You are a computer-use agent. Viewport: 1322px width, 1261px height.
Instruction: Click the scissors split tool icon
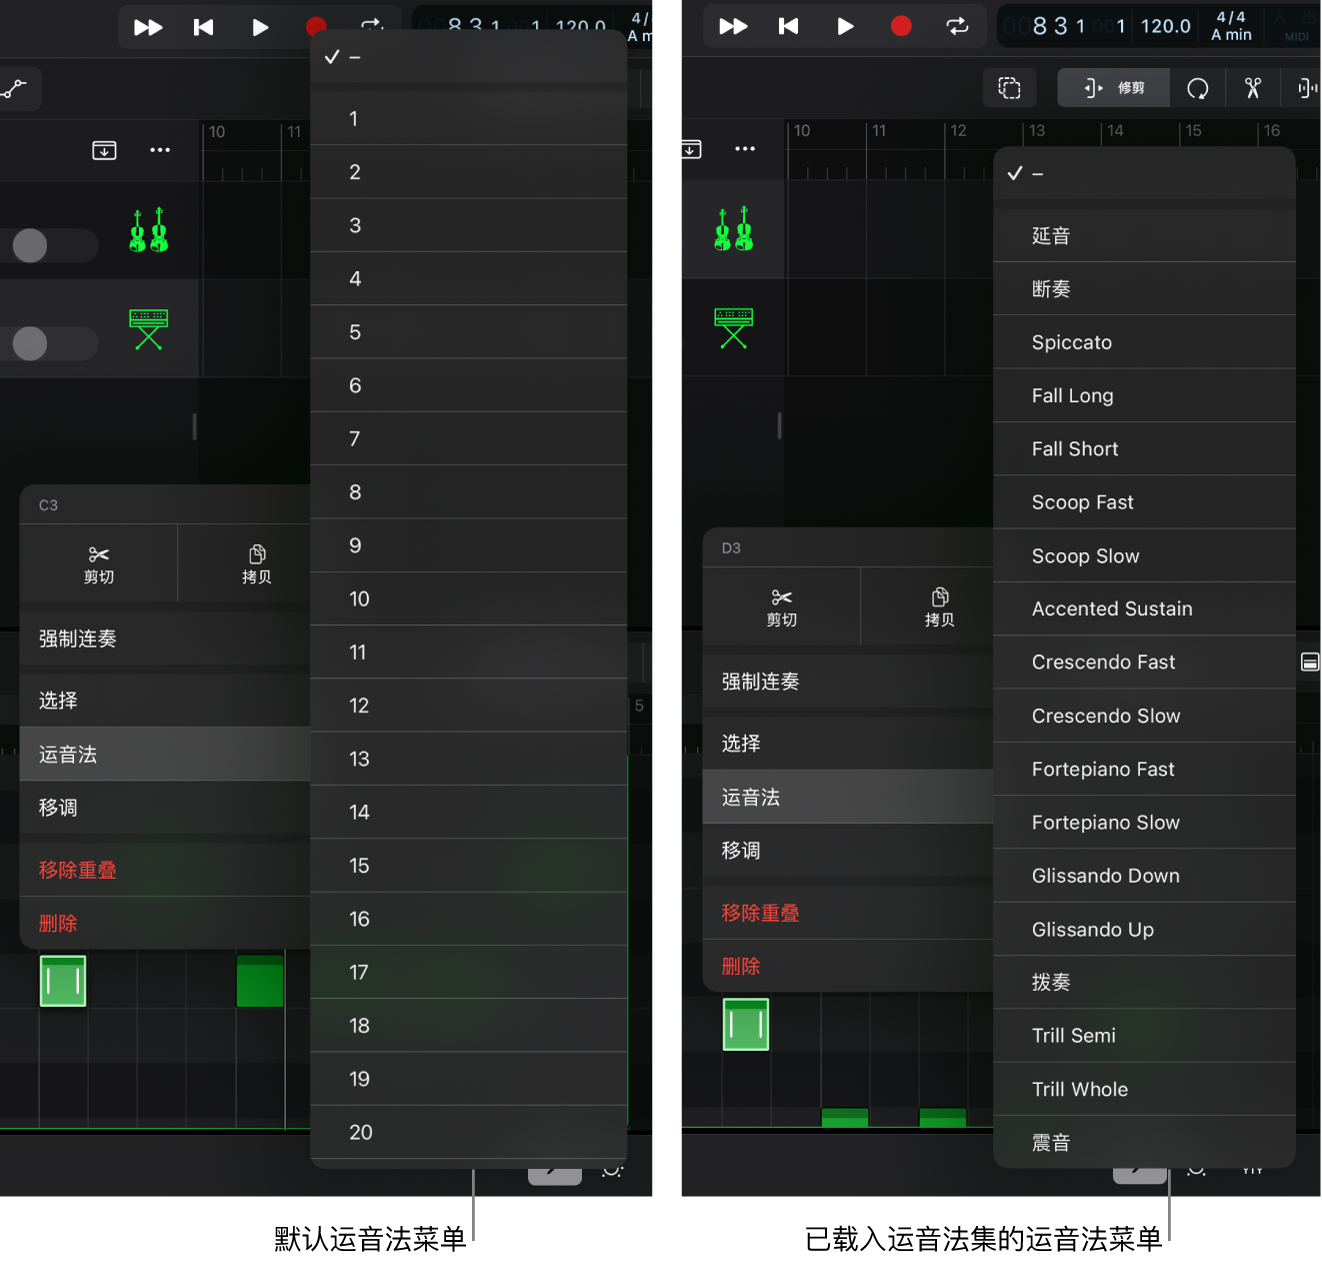point(1253,88)
